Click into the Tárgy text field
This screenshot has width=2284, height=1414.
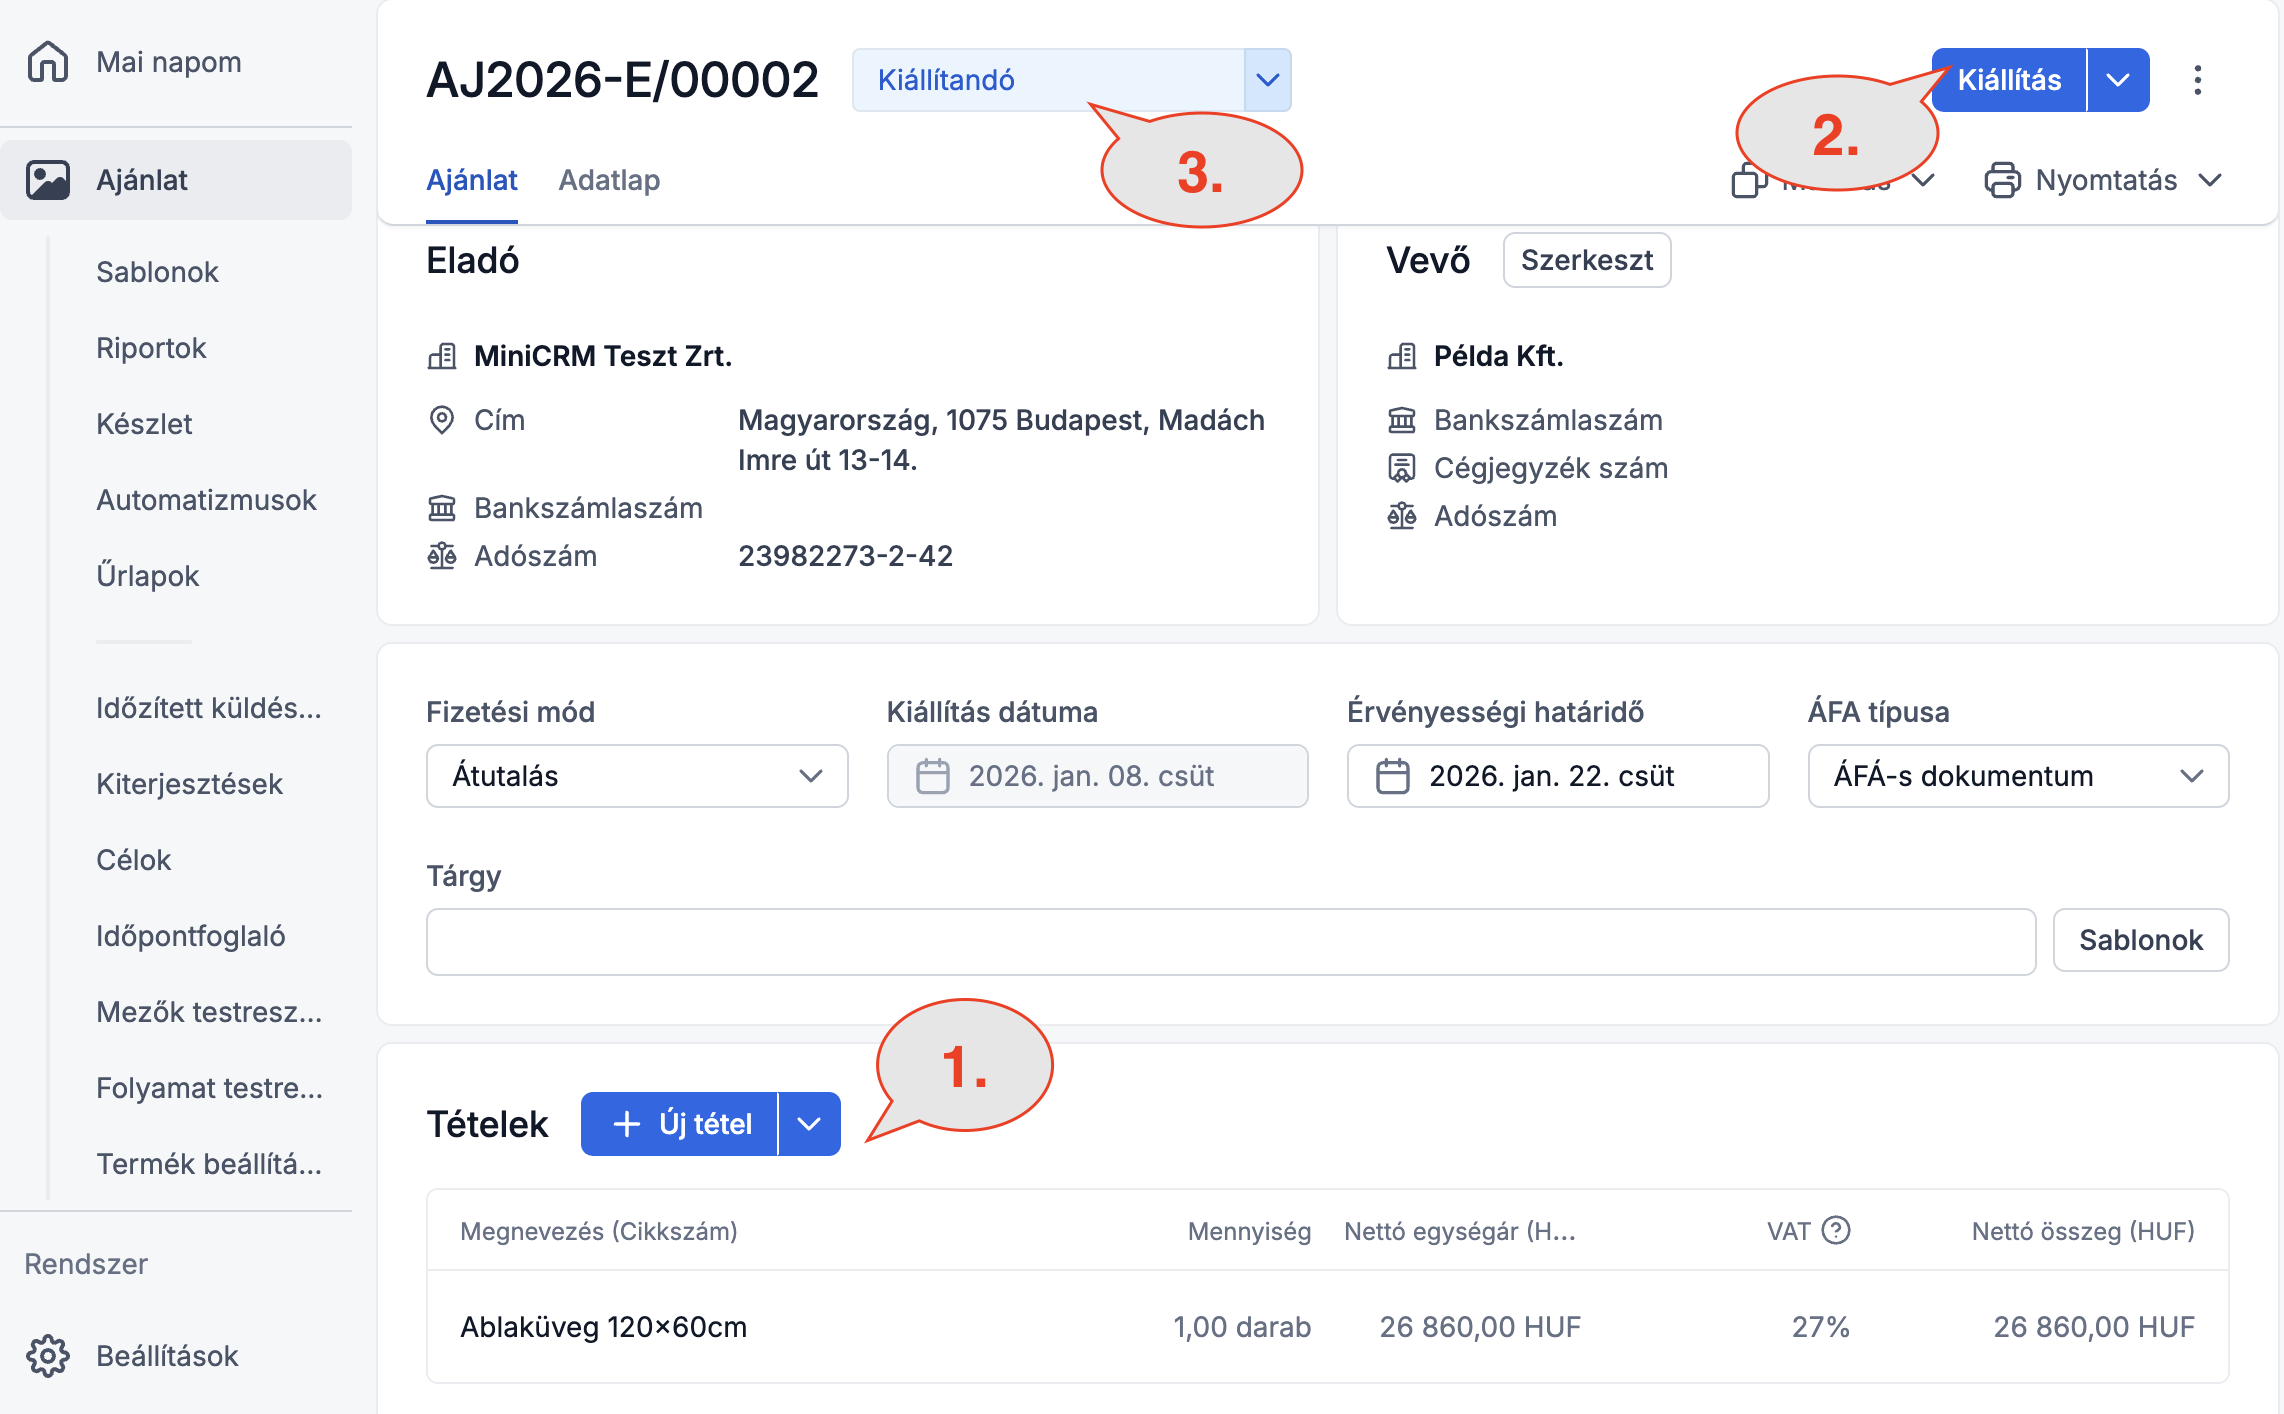pyautogui.click(x=1230, y=940)
